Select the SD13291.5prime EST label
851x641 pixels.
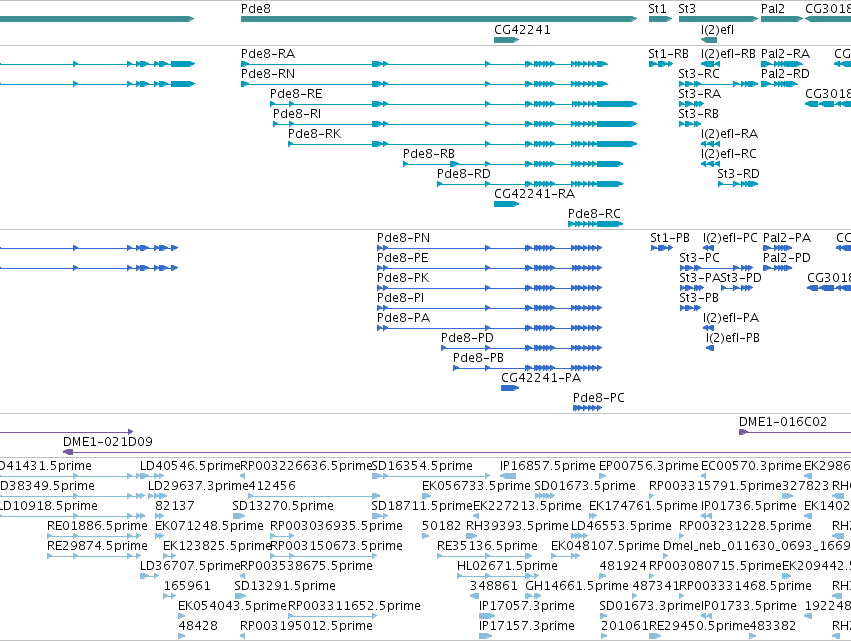(285, 586)
